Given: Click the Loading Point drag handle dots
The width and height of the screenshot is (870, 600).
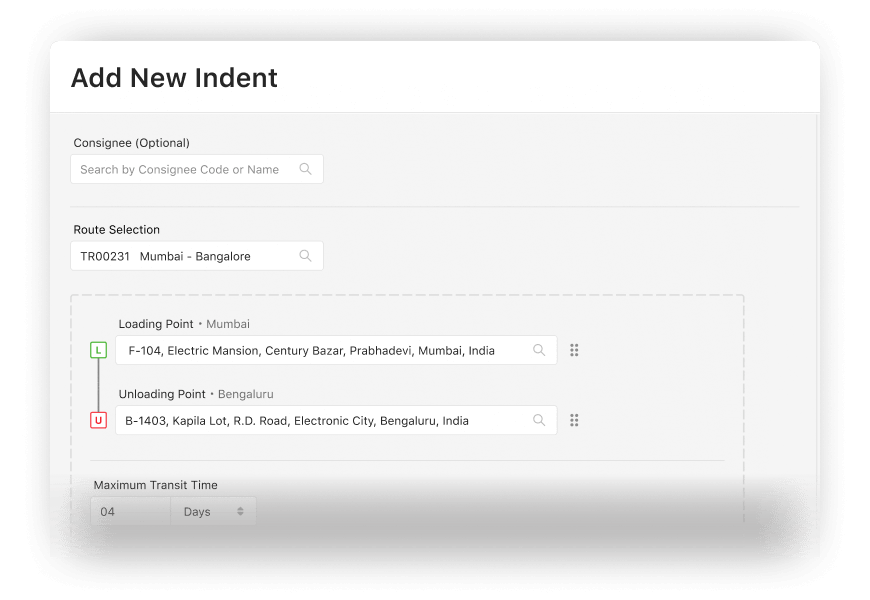Looking at the screenshot, I should pyautogui.click(x=574, y=350).
